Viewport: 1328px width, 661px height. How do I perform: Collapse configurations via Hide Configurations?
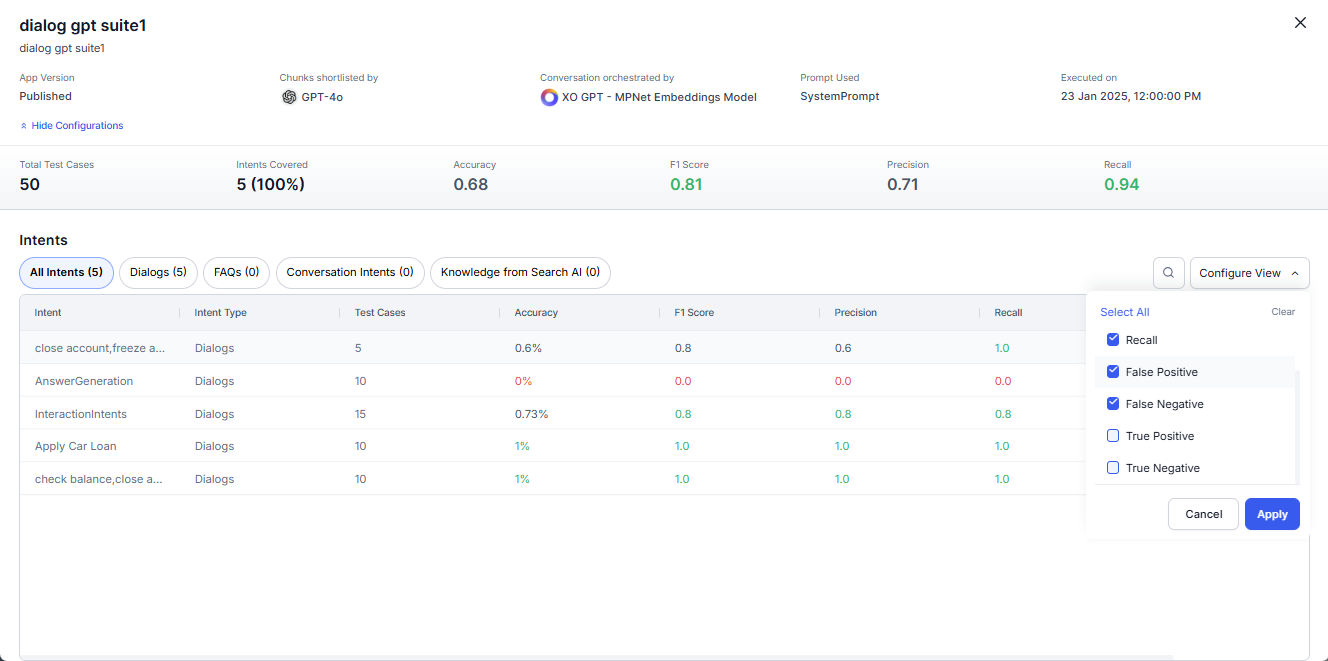coord(77,126)
